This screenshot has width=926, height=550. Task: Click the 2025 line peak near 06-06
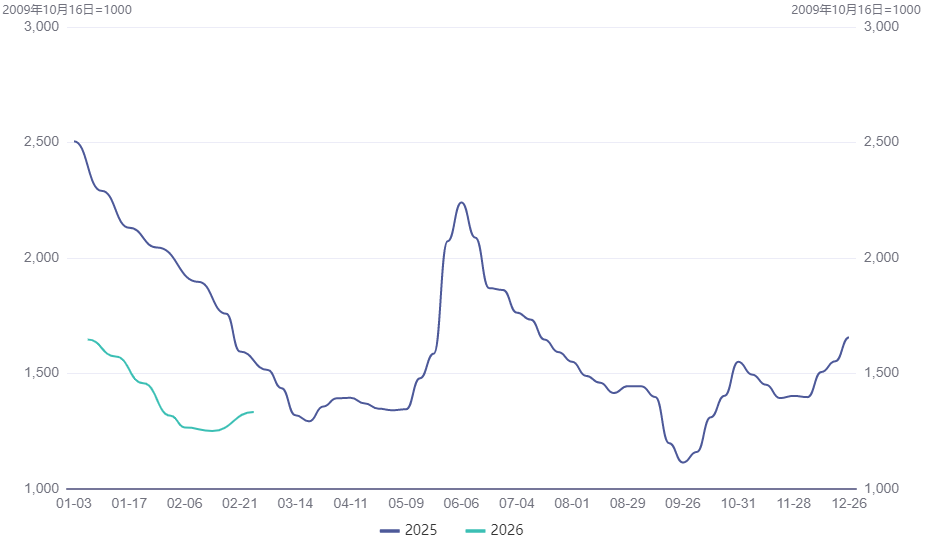[461, 202]
